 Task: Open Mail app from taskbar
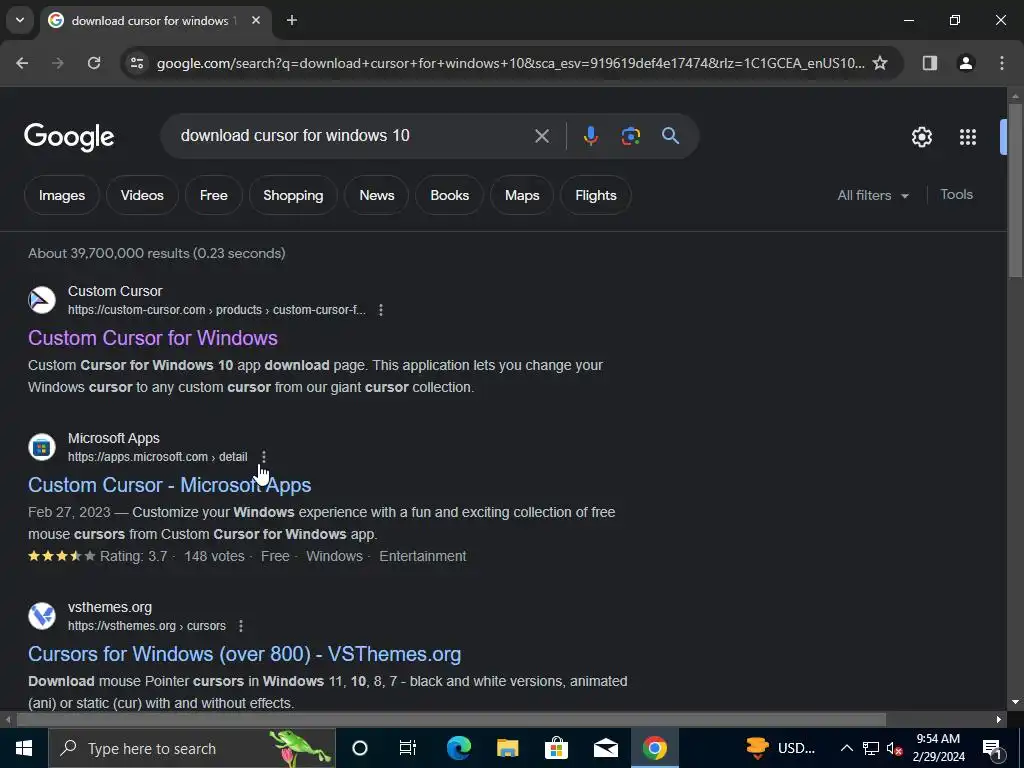point(606,748)
